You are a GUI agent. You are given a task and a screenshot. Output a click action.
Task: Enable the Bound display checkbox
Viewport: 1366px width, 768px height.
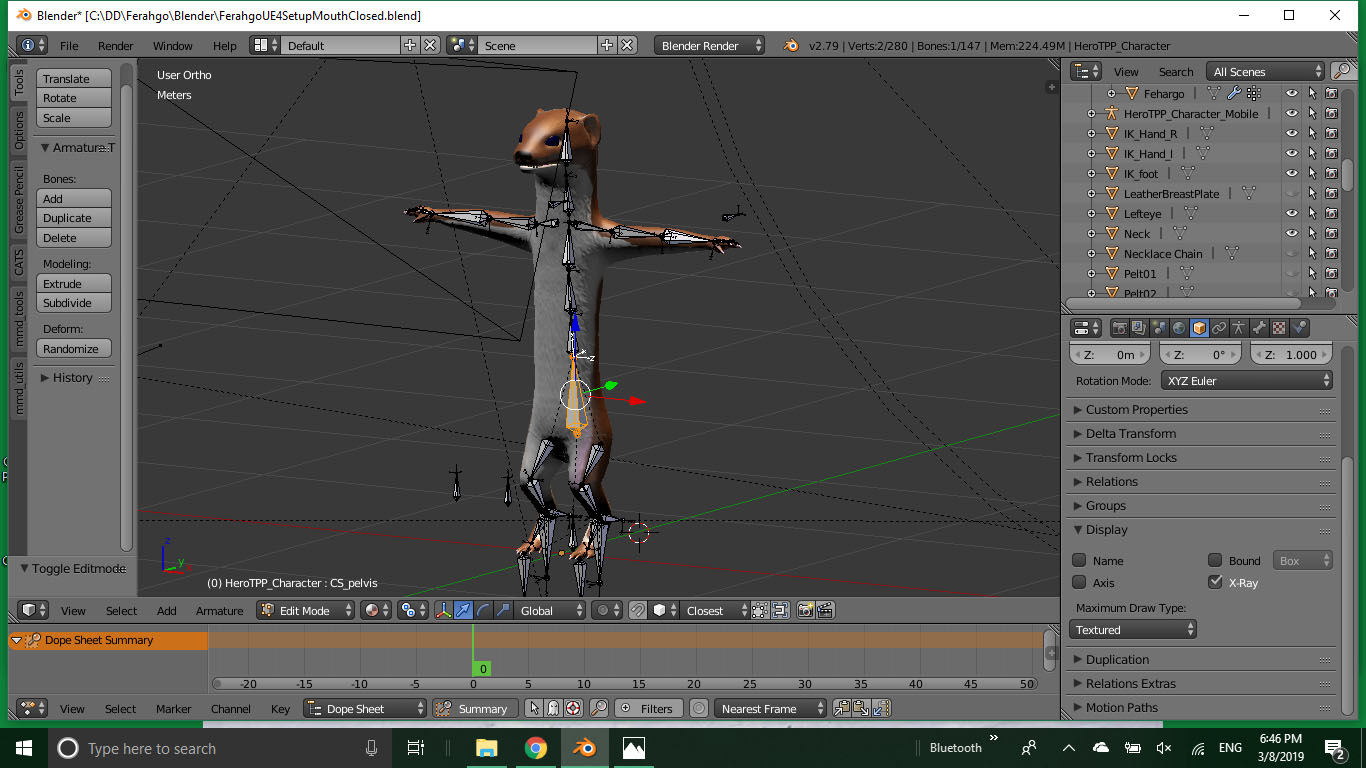click(1215, 560)
